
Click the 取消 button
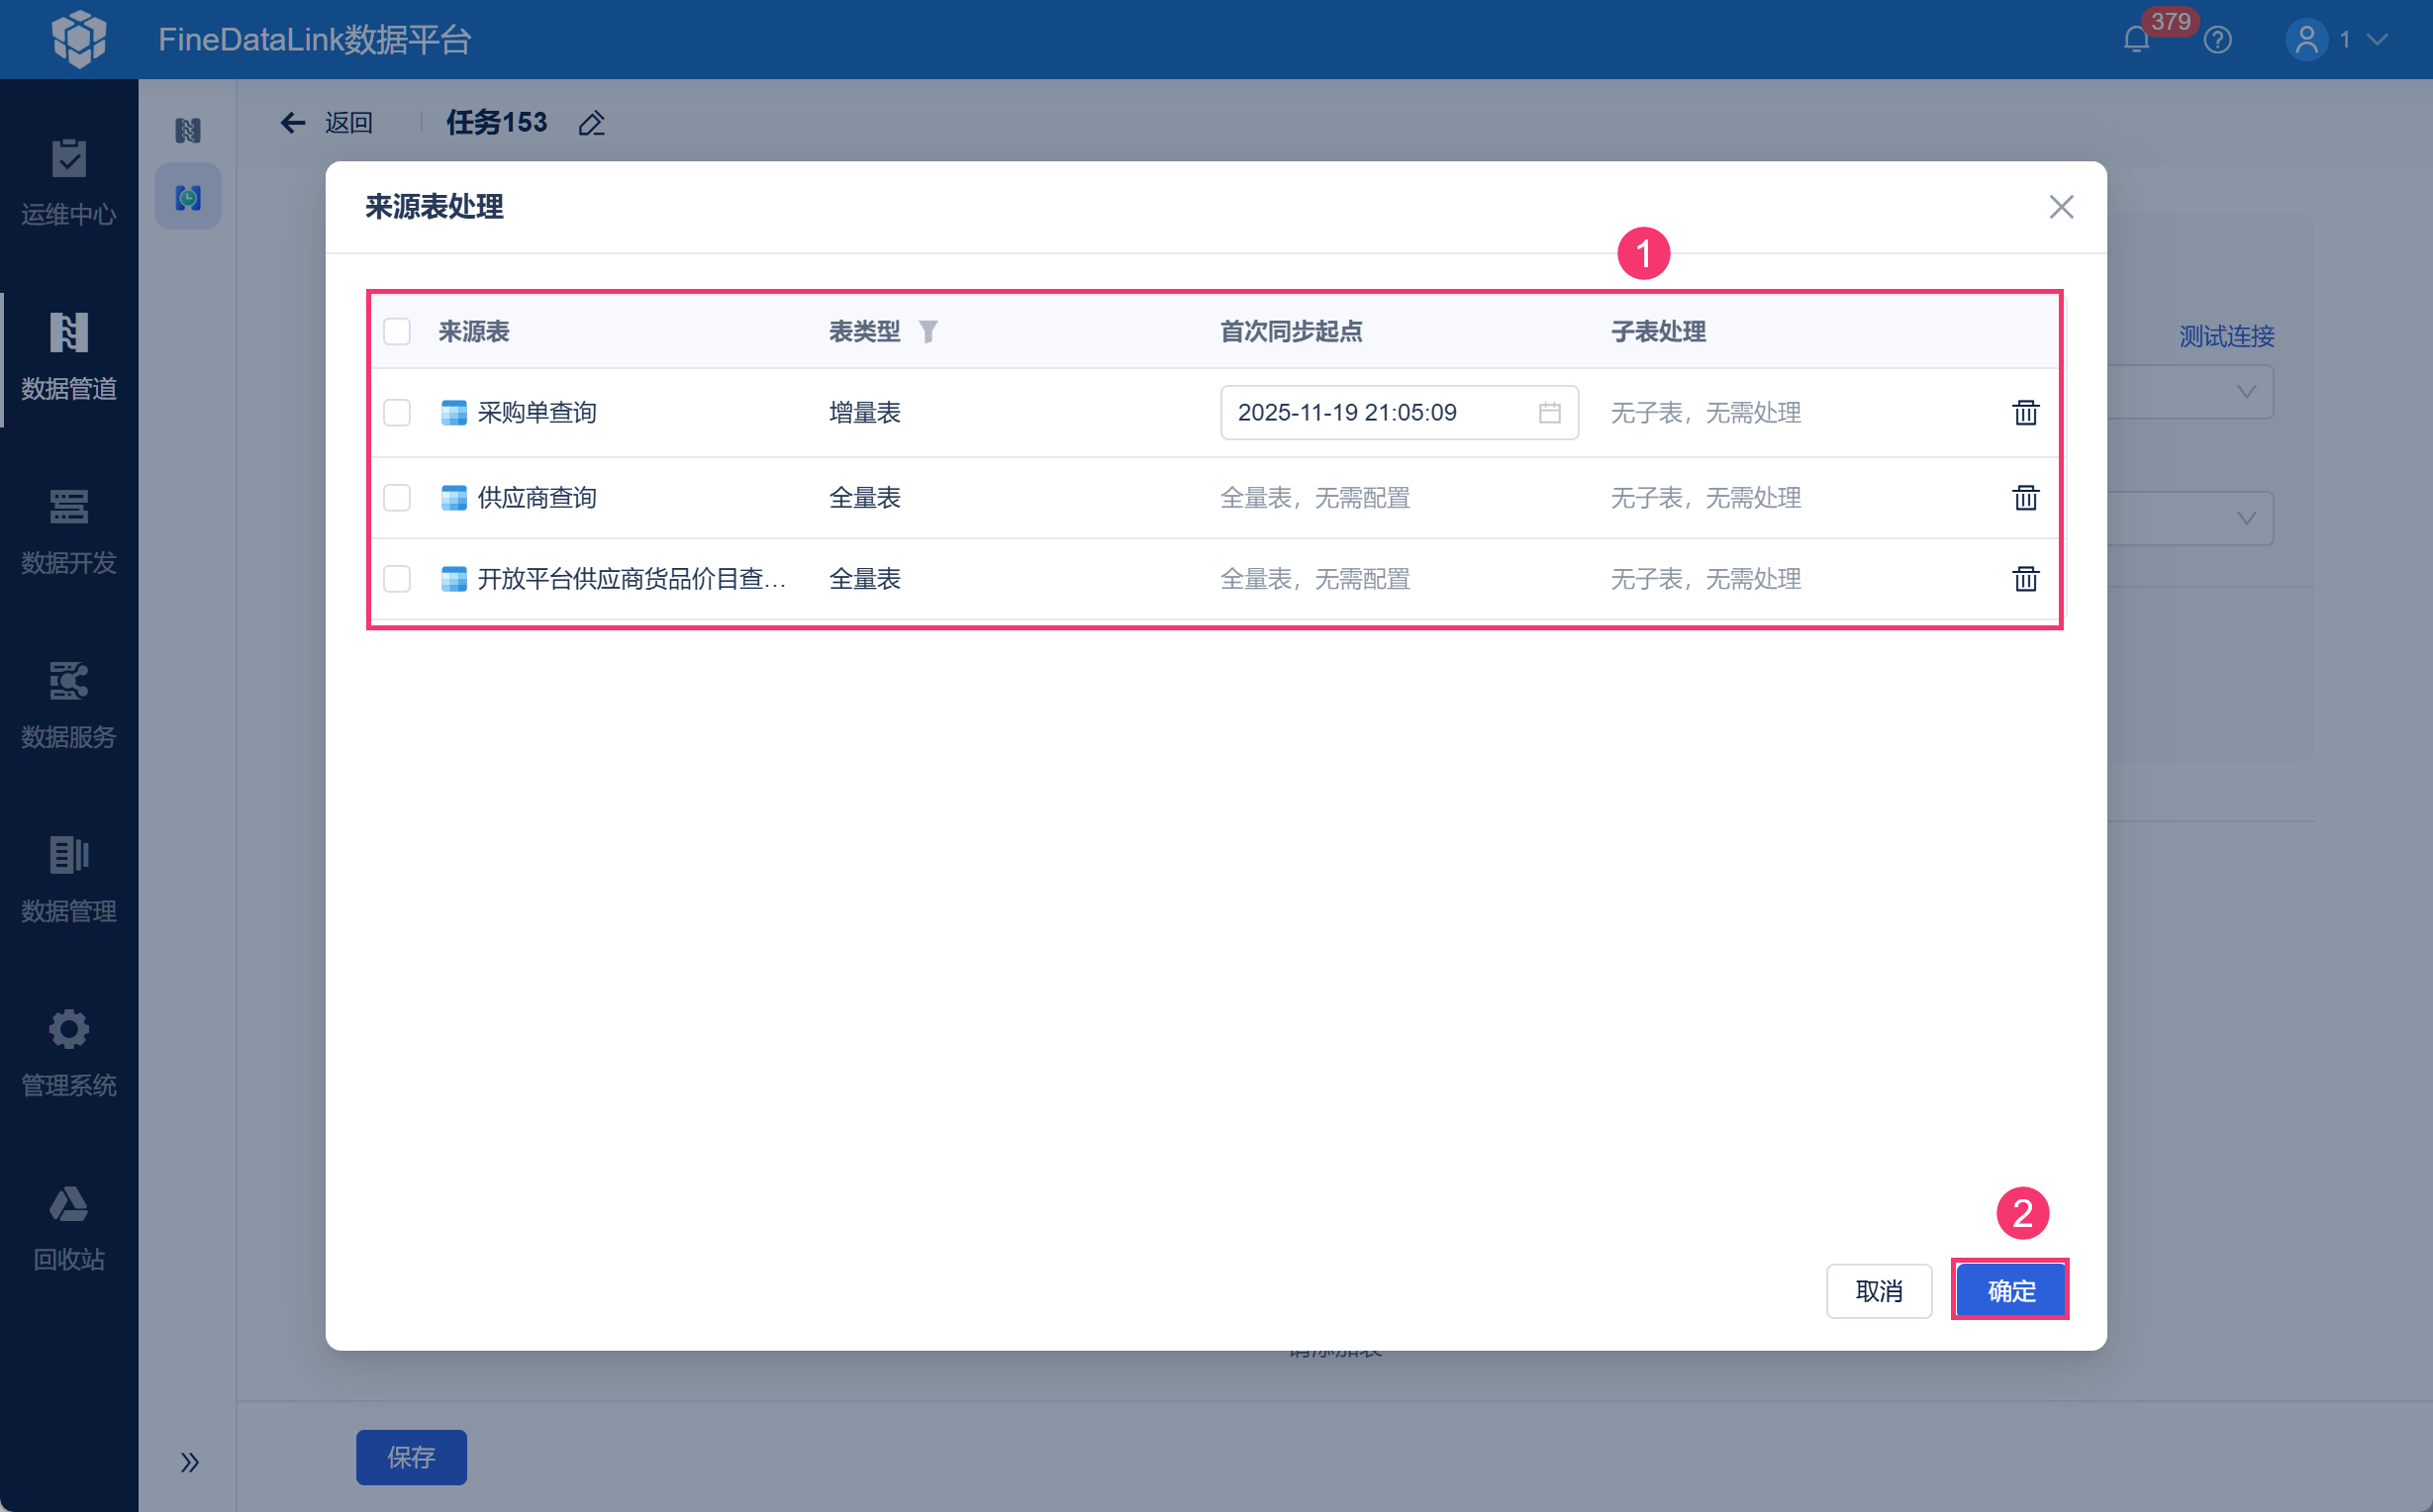coord(1878,1290)
